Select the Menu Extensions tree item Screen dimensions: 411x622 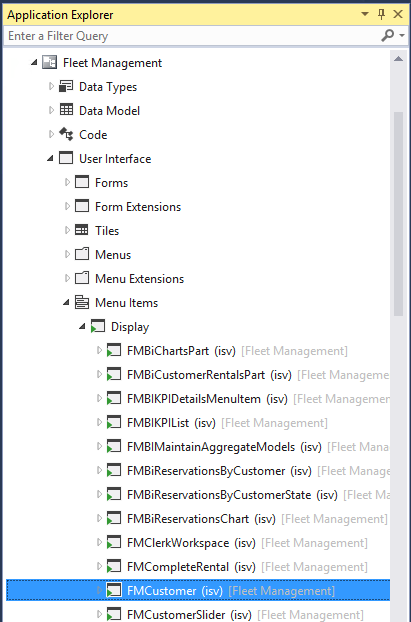point(140,278)
